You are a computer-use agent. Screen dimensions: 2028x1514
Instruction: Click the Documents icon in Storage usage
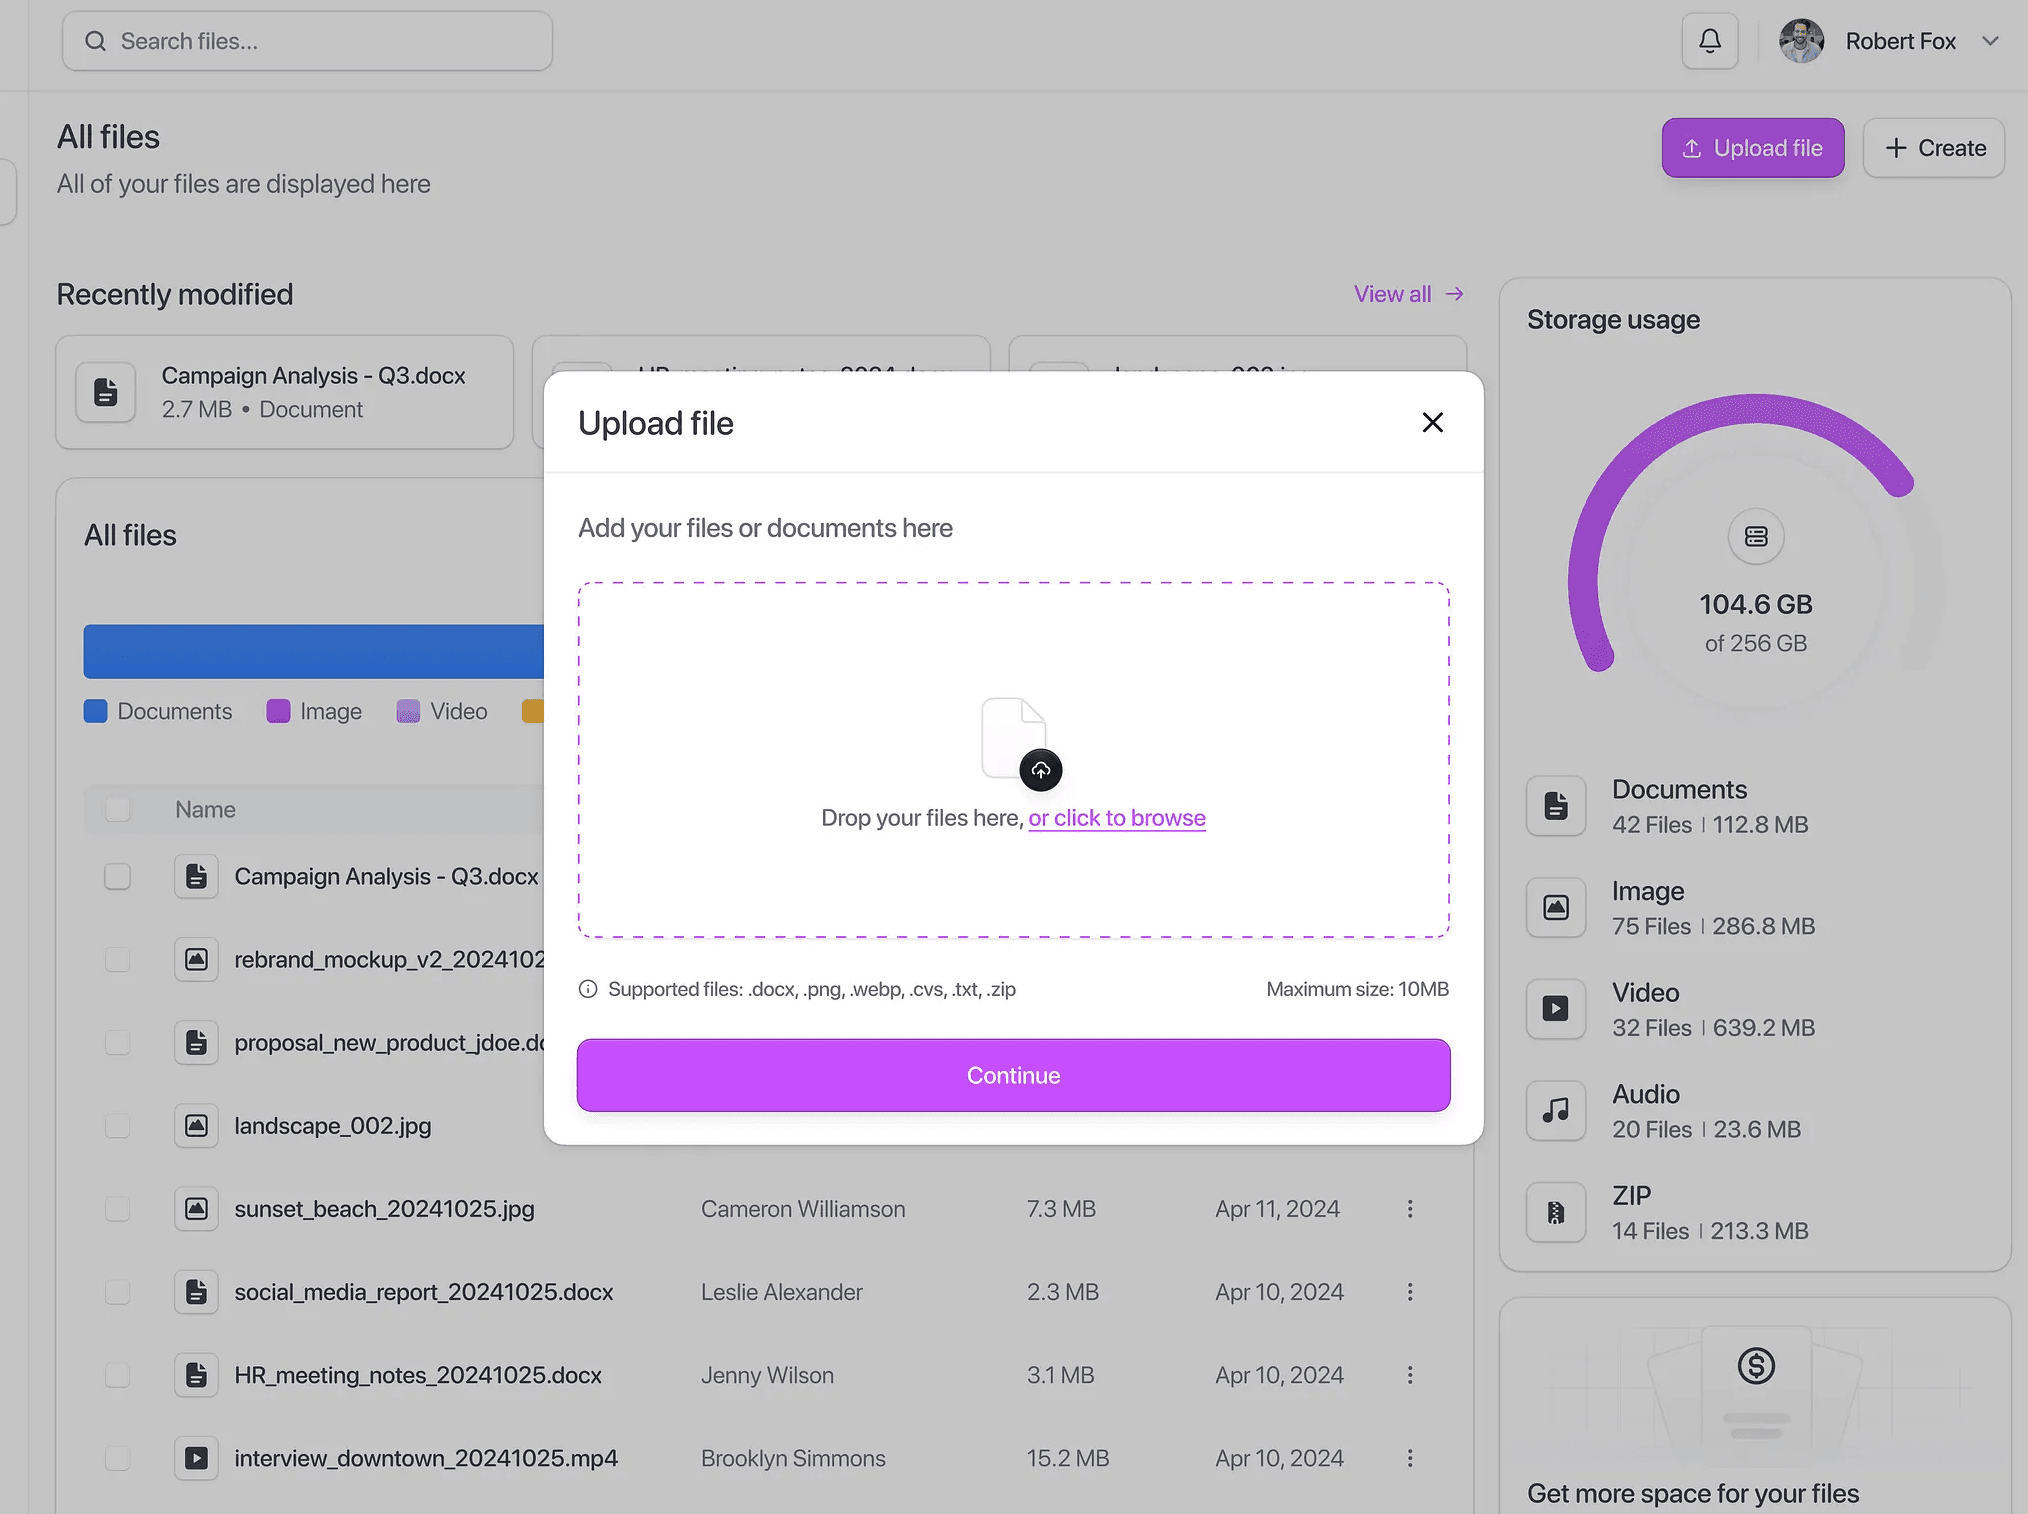pyautogui.click(x=1556, y=806)
